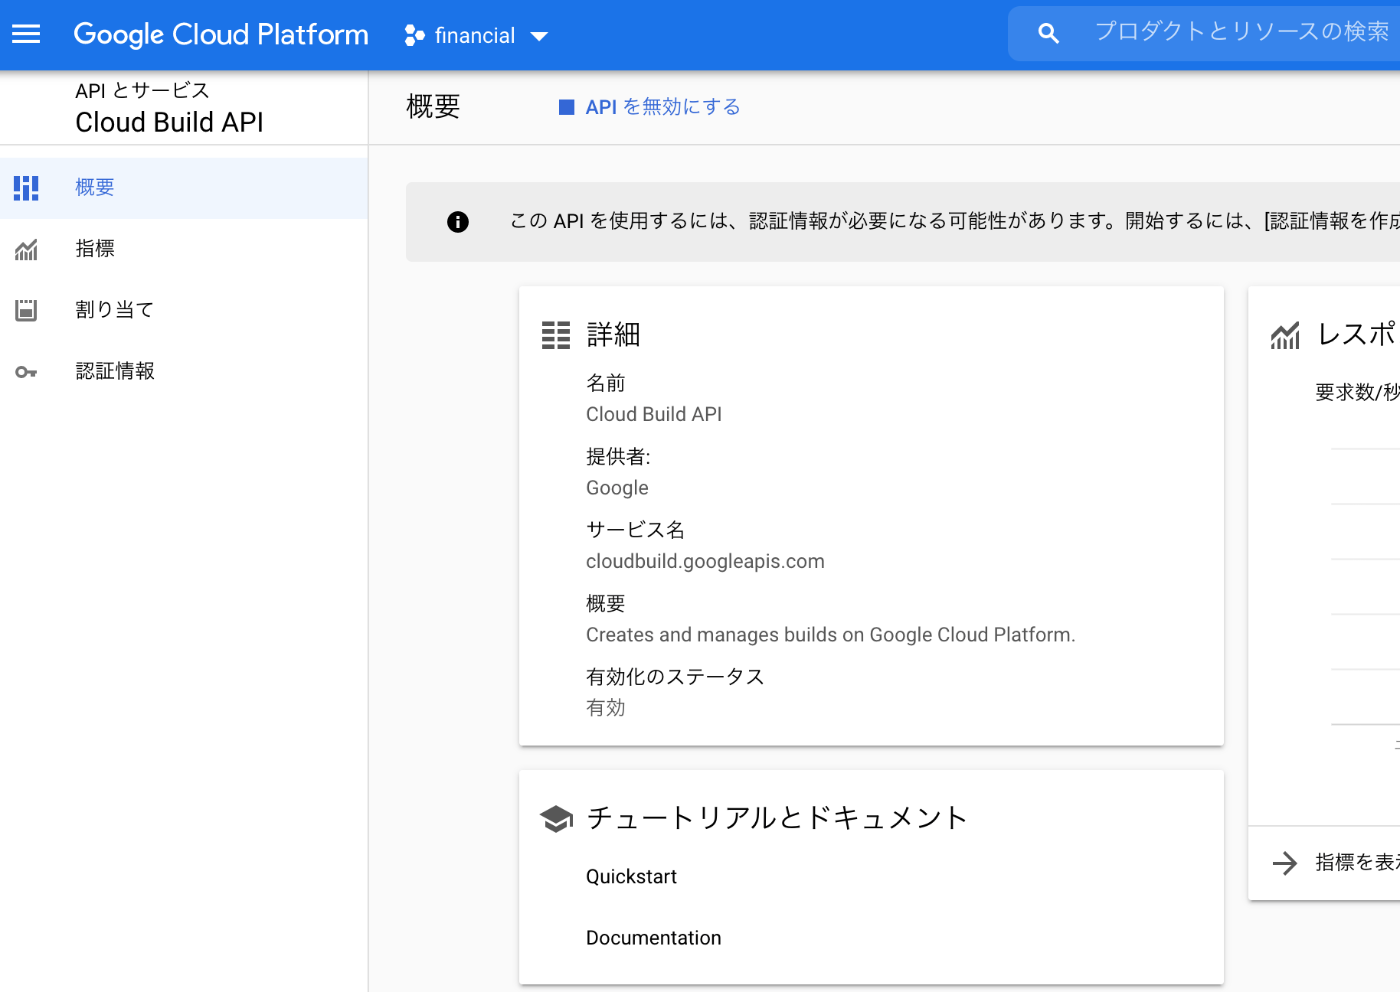
Task: Click the 有効 status value
Action: (x=605, y=708)
